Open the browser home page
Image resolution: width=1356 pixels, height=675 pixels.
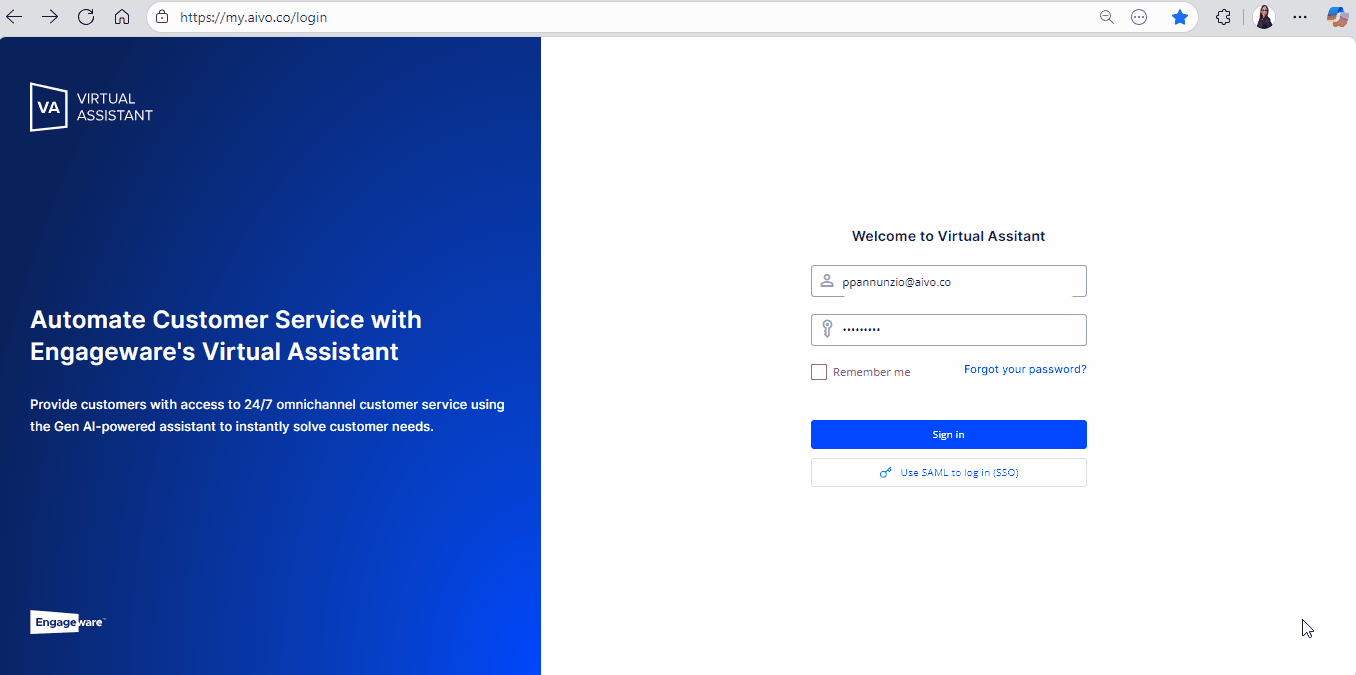point(122,17)
